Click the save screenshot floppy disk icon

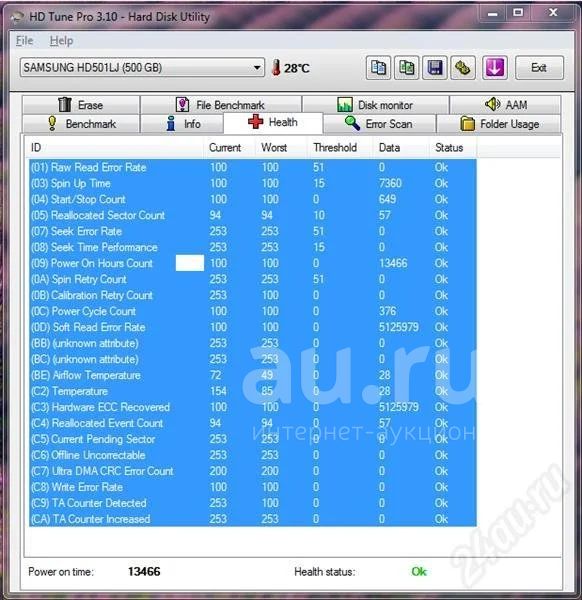(435, 68)
